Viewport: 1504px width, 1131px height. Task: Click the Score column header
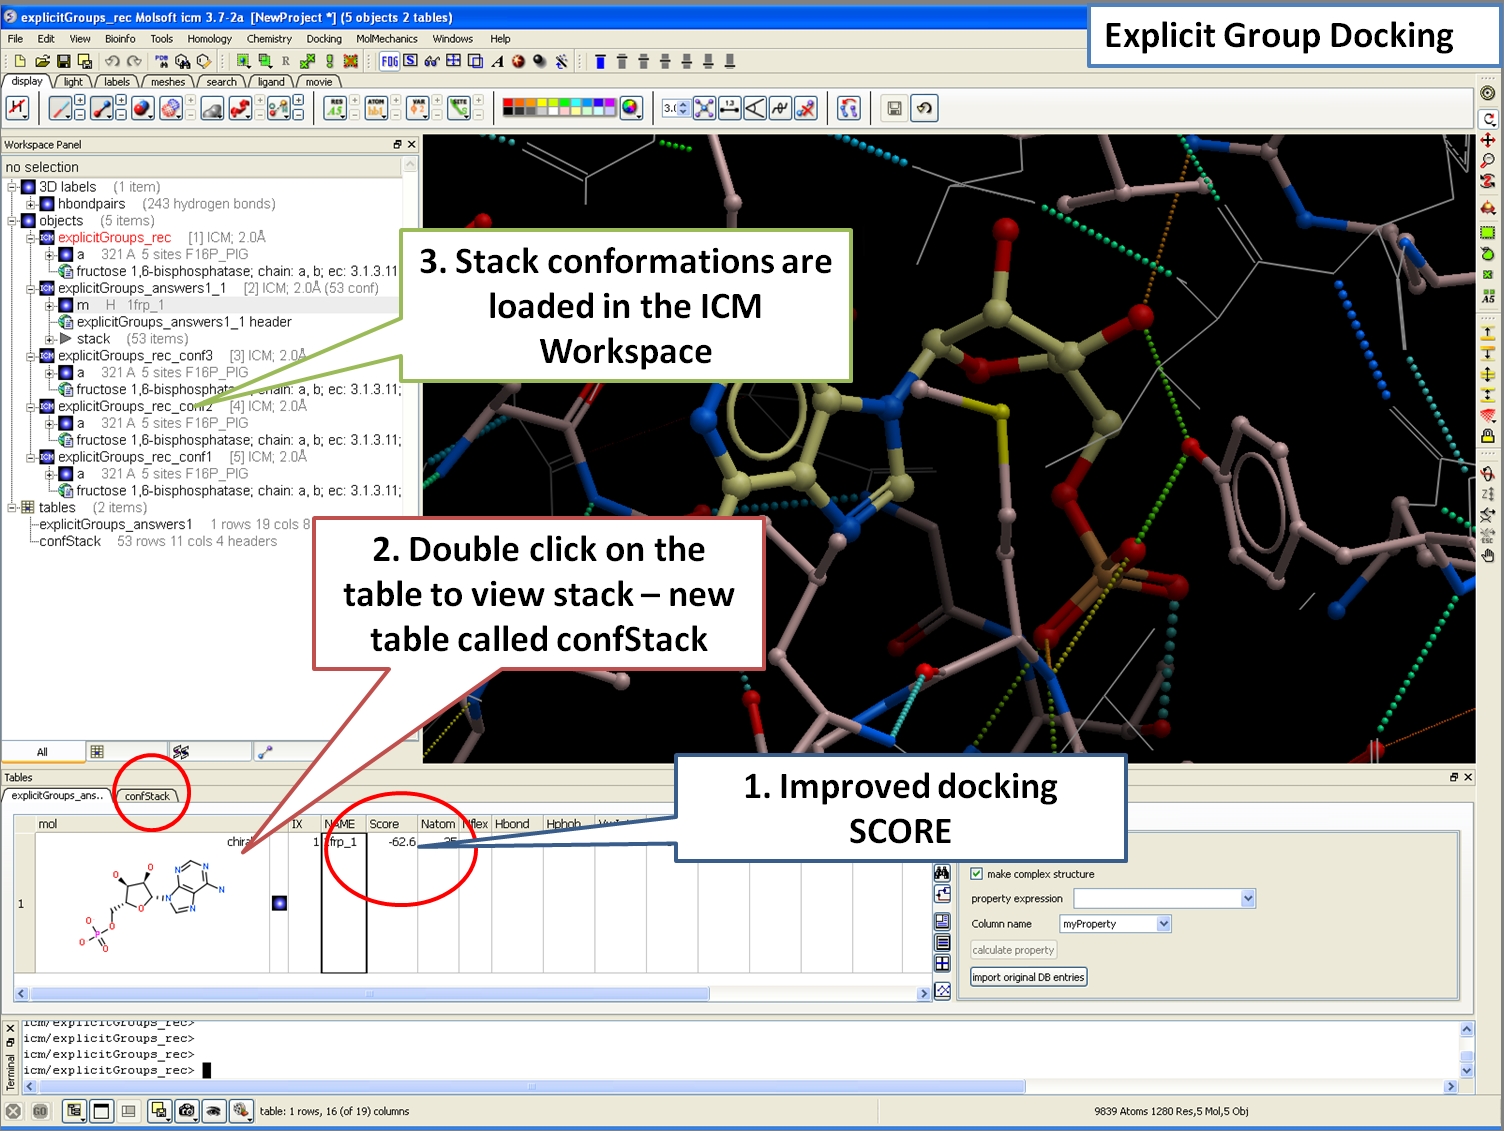[x=385, y=824]
